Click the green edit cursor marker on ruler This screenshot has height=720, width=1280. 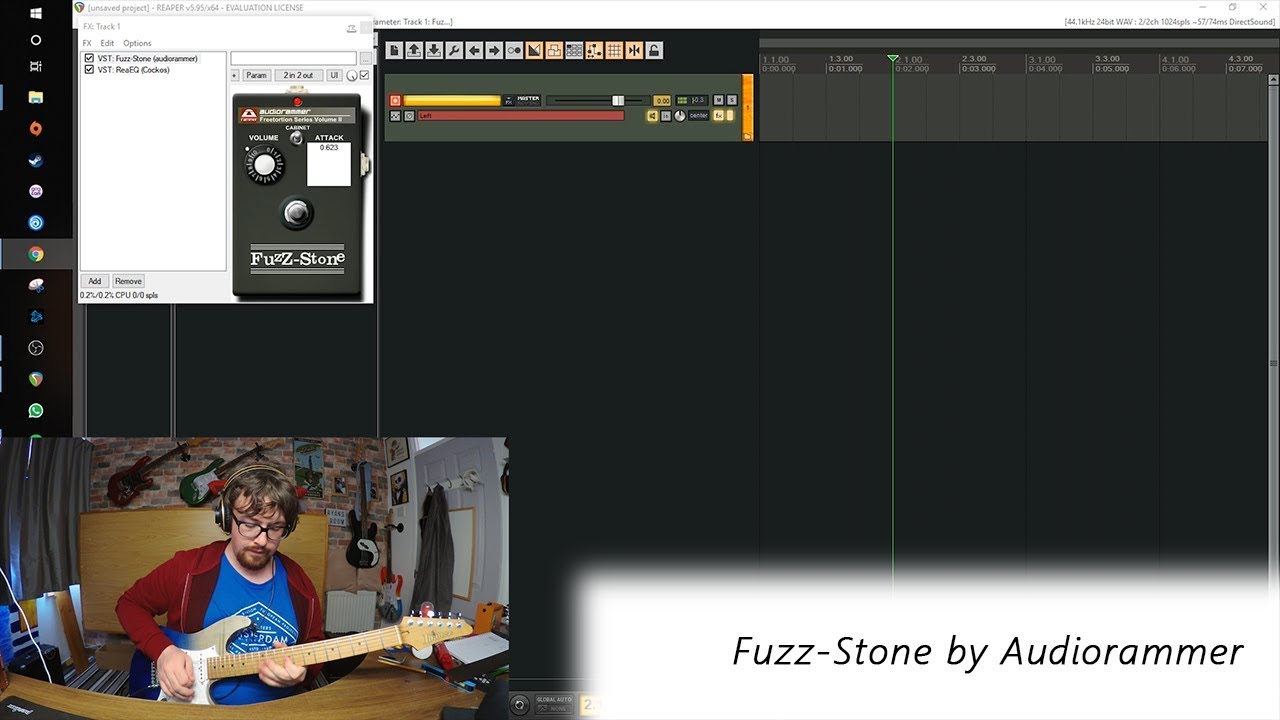893,59
